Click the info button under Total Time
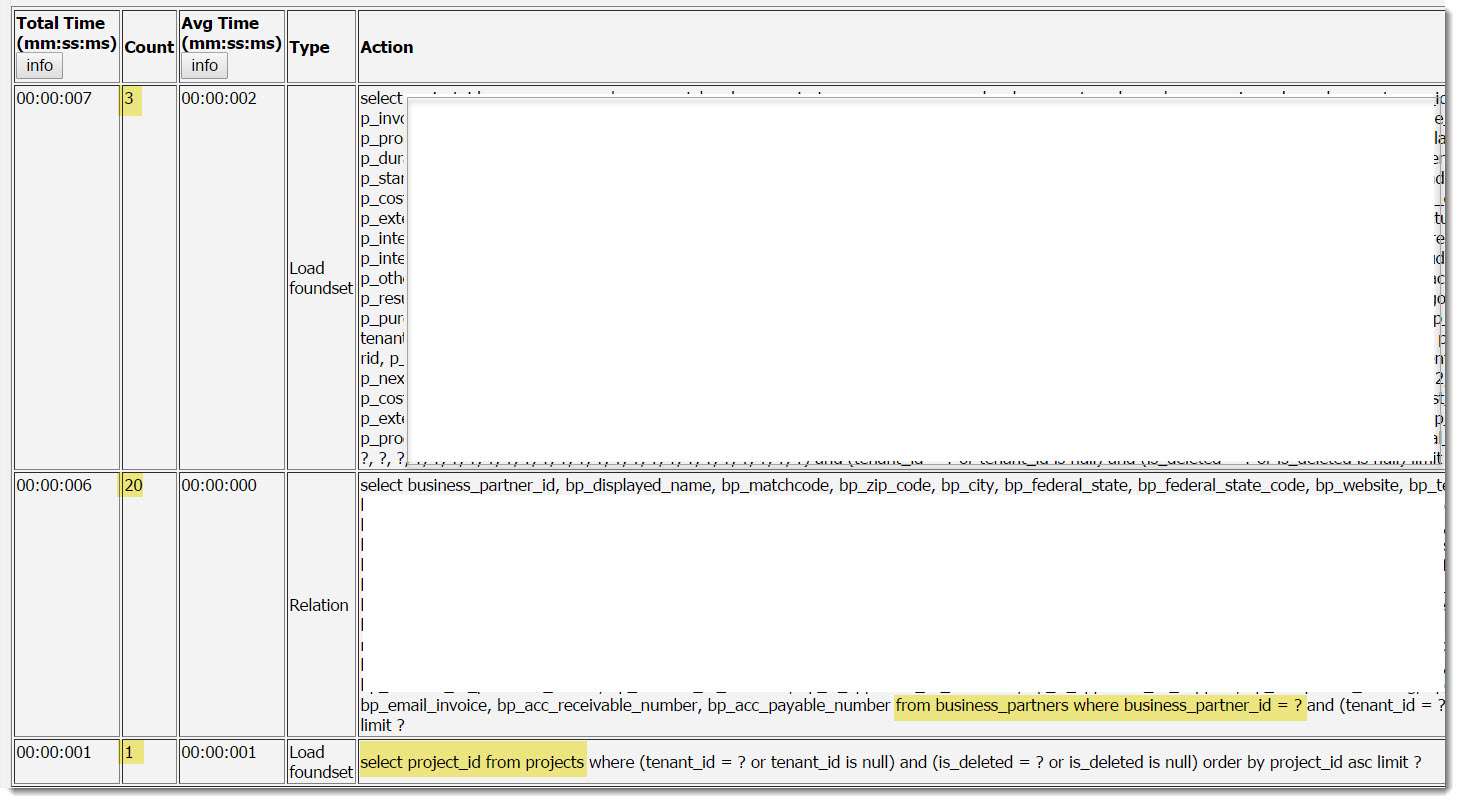Screen dimensions: 1460x803 tap(40, 66)
